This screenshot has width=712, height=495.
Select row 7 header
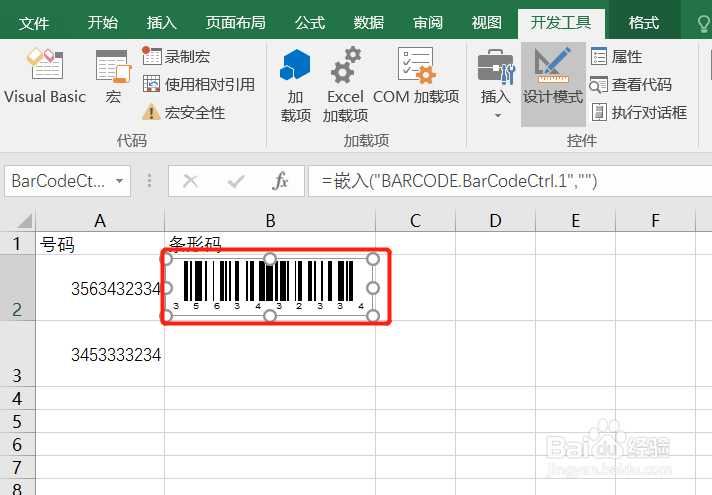(17, 467)
